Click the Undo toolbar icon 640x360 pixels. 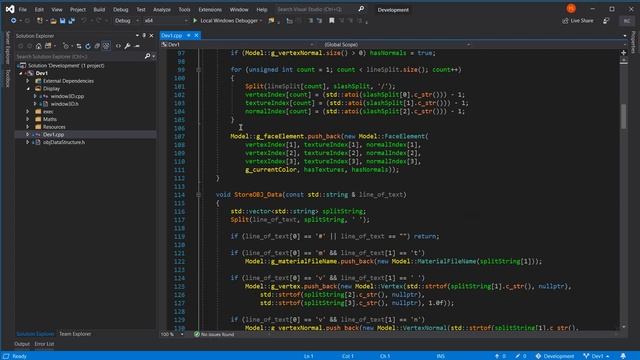tap(84, 20)
